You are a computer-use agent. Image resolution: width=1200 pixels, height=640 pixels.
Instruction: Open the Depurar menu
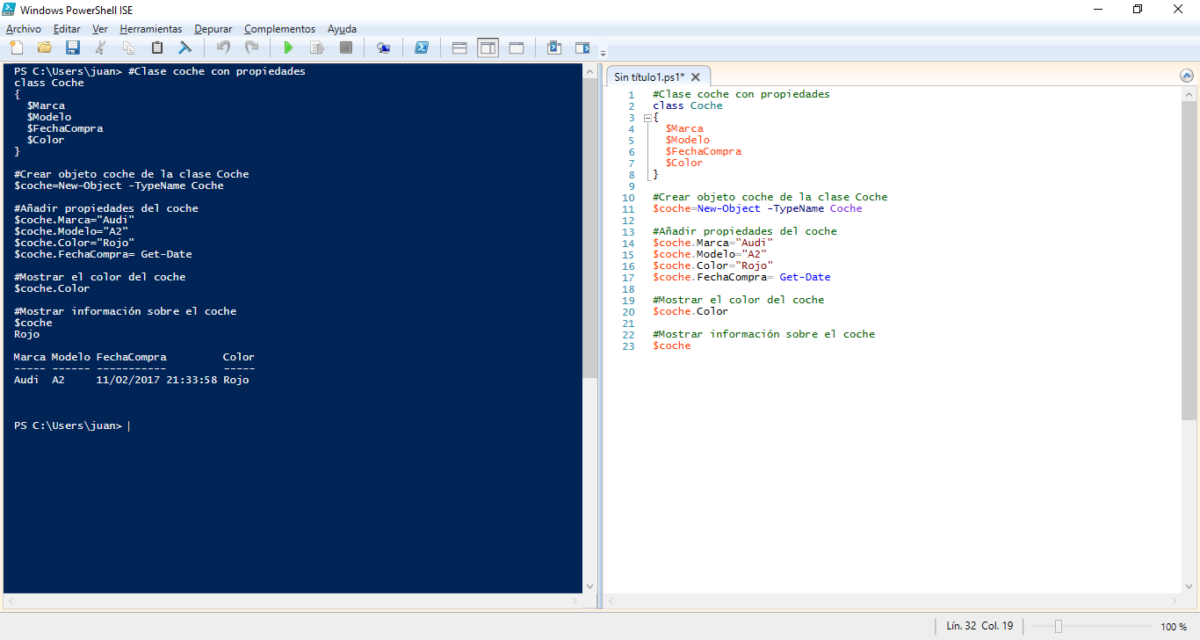click(213, 29)
